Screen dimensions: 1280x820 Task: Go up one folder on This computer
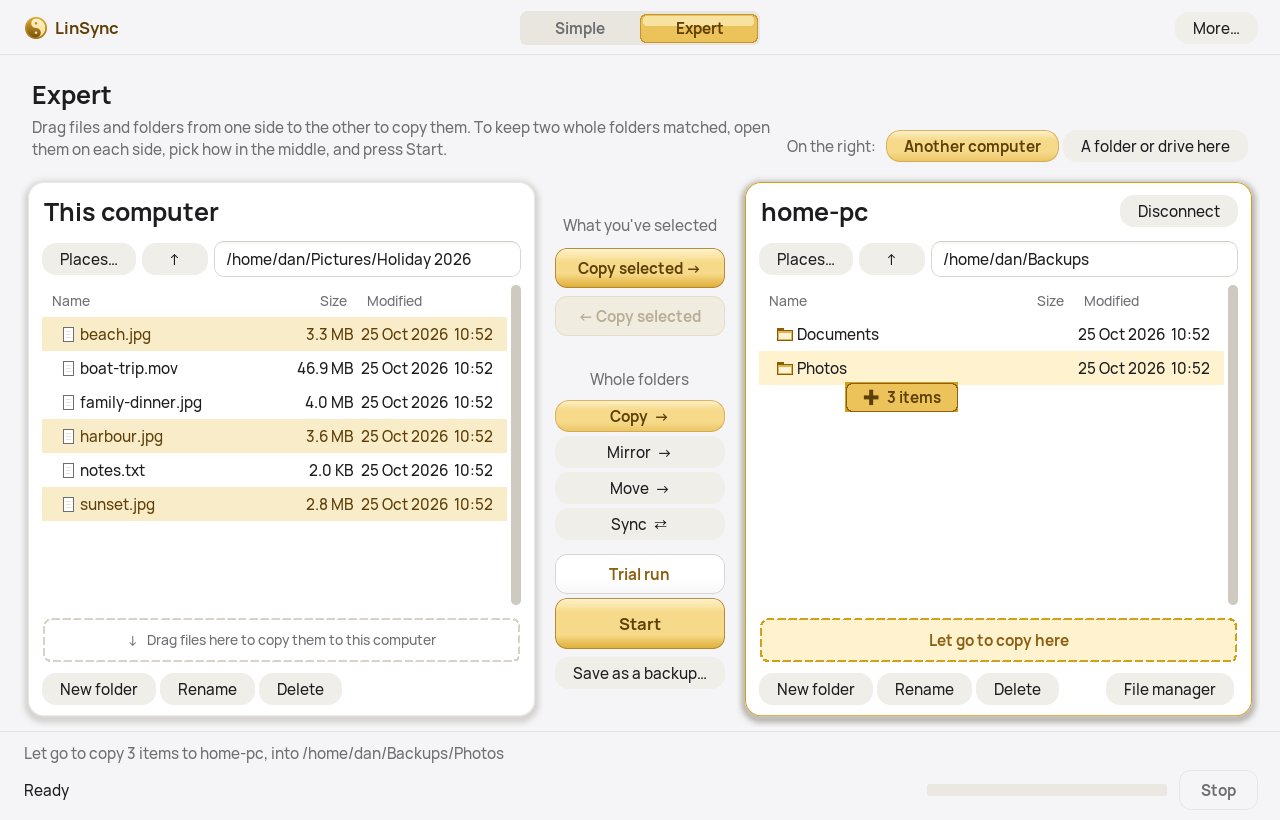(x=175, y=259)
